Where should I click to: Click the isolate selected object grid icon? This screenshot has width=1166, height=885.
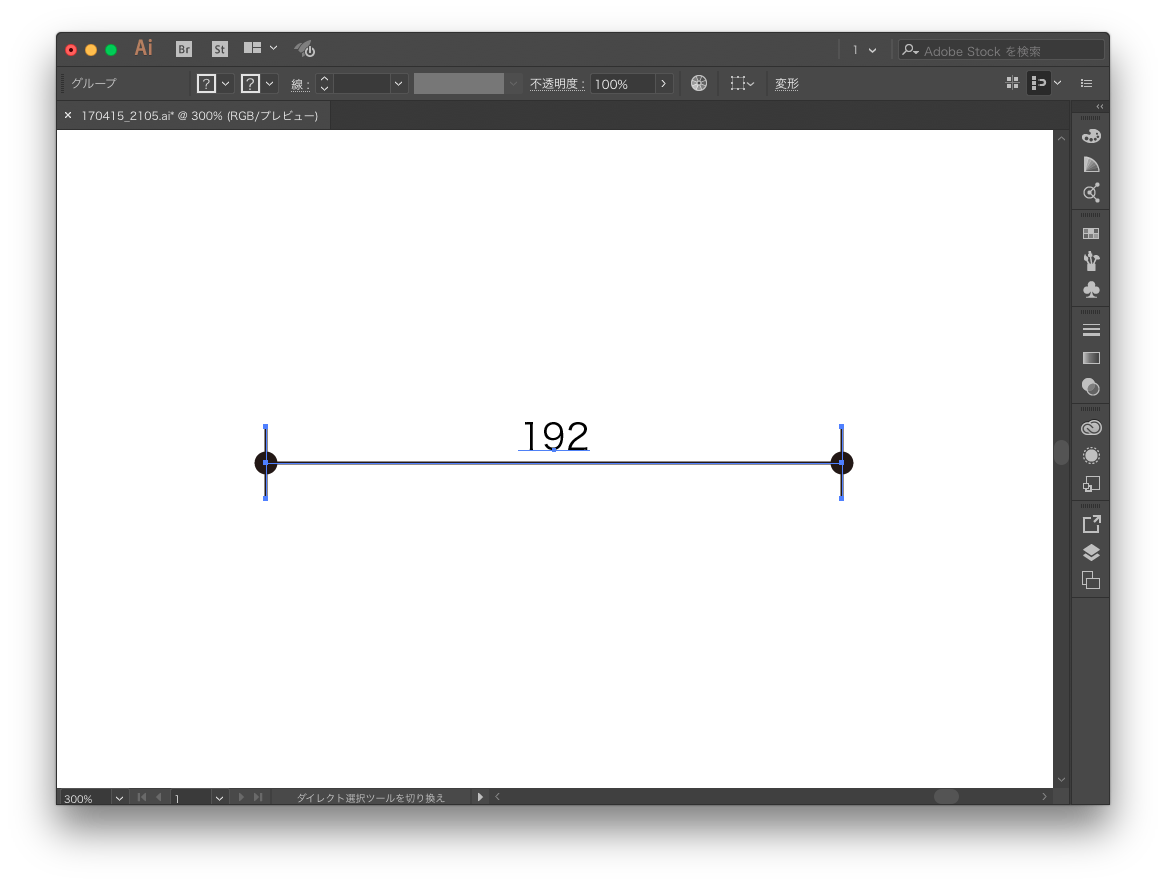tap(1012, 83)
